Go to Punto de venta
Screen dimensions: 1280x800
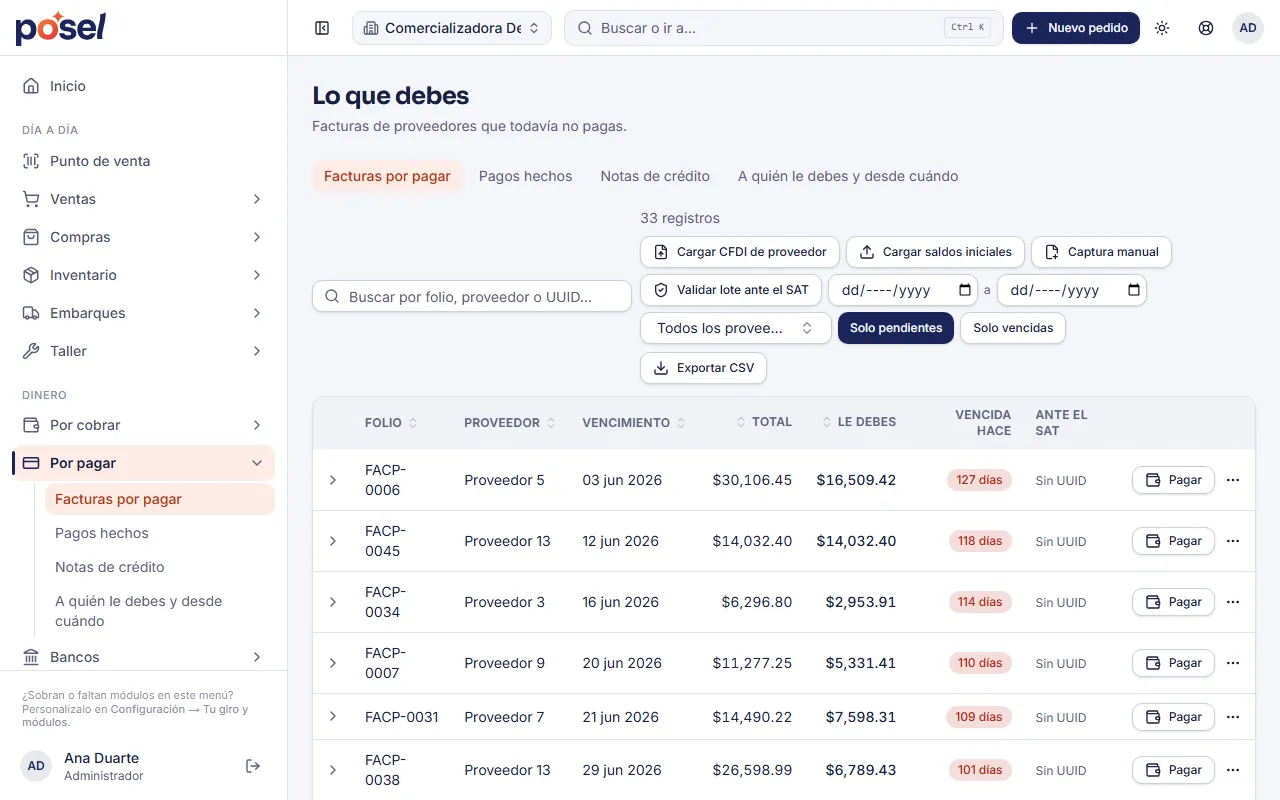143,161
